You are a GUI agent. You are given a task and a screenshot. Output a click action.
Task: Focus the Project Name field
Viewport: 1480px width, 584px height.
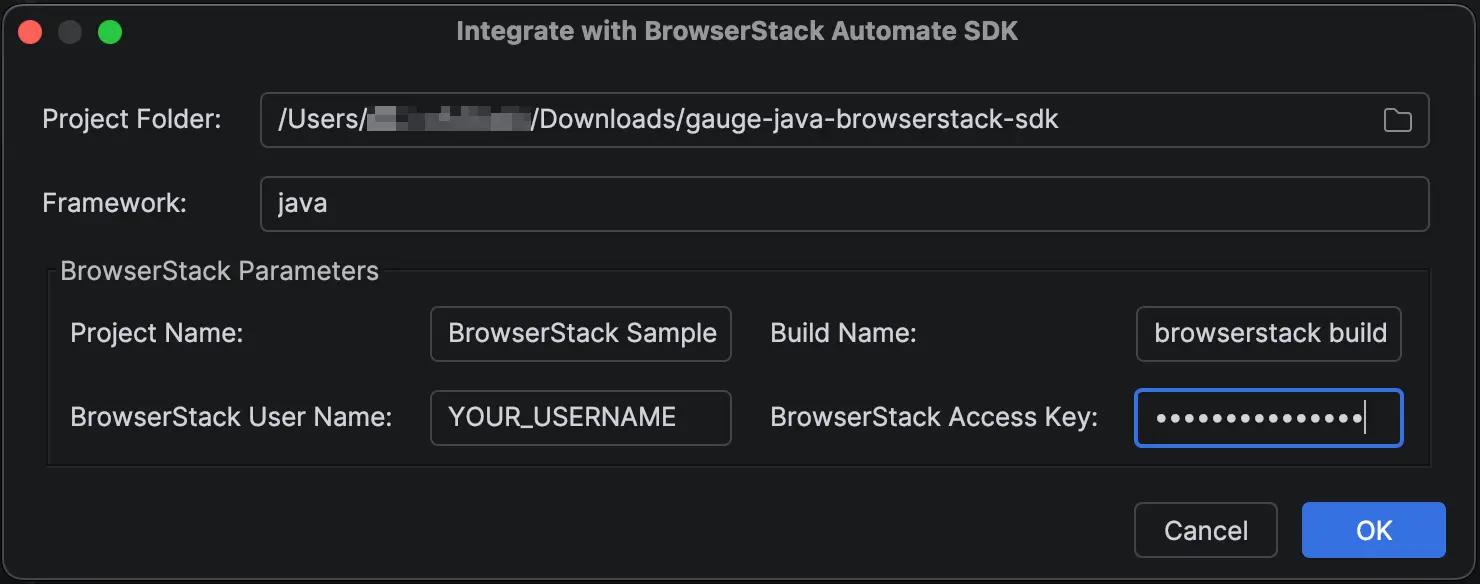pos(581,333)
